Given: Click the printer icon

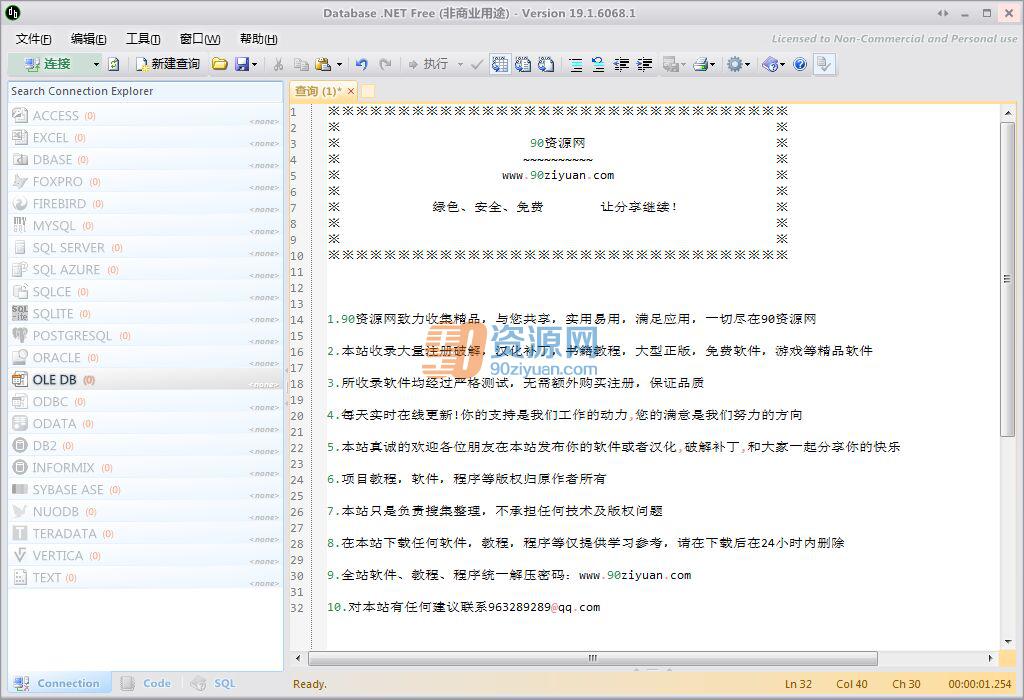Looking at the screenshot, I should 700,64.
